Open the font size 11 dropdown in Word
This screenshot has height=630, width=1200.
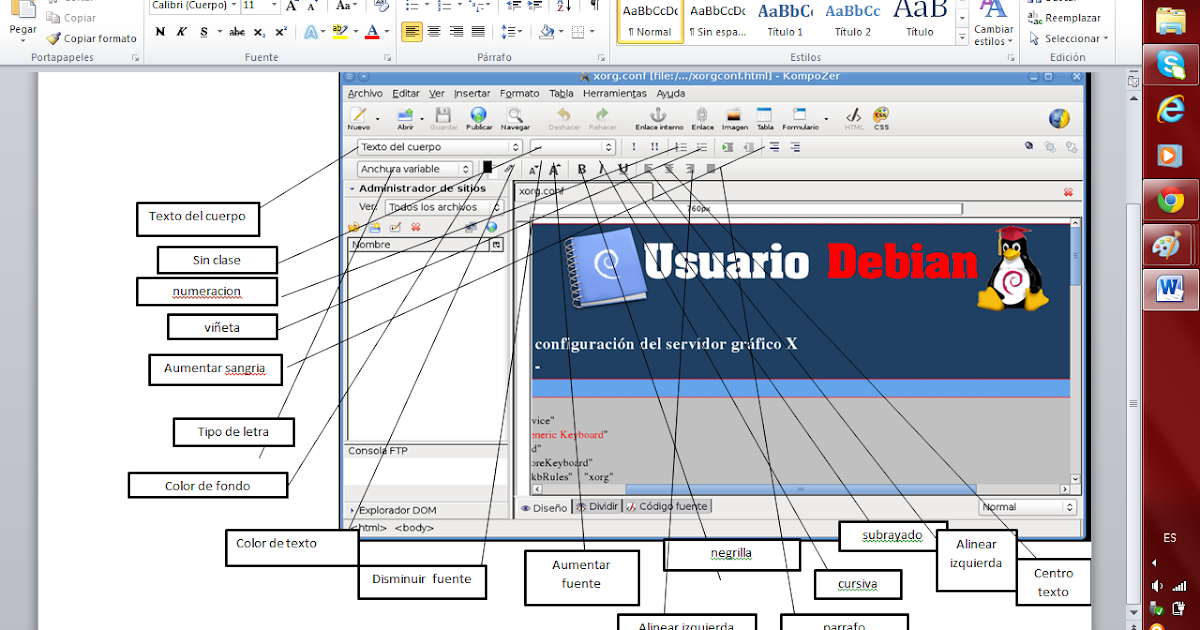[x=276, y=6]
